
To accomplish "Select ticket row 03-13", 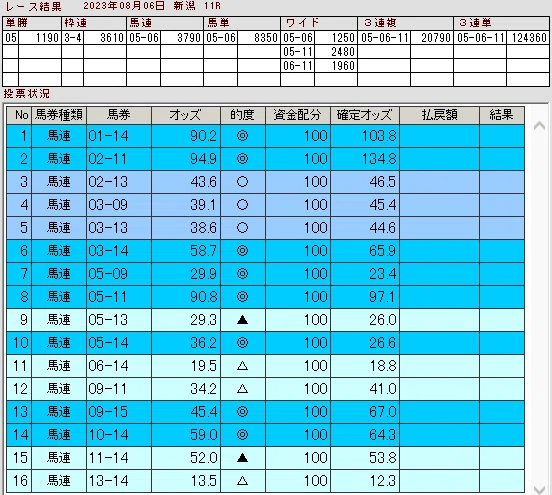I will pyautogui.click(x=265, y=228).
